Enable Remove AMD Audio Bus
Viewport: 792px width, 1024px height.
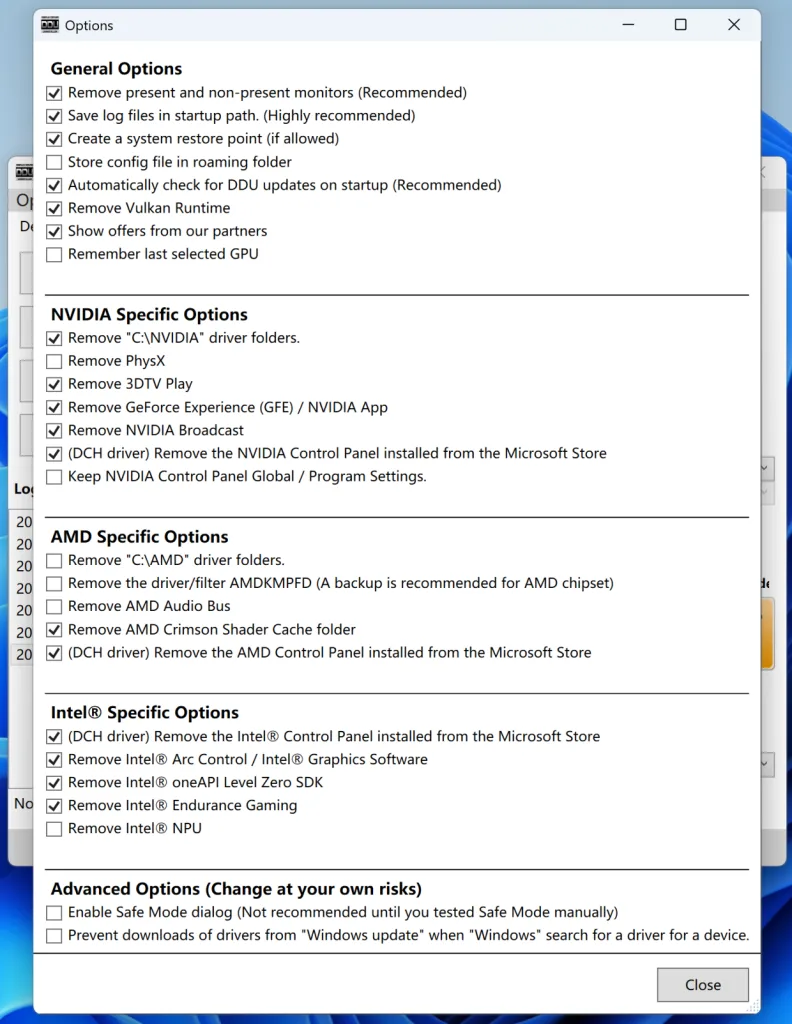pyautogui.click(x=54, y=606)
